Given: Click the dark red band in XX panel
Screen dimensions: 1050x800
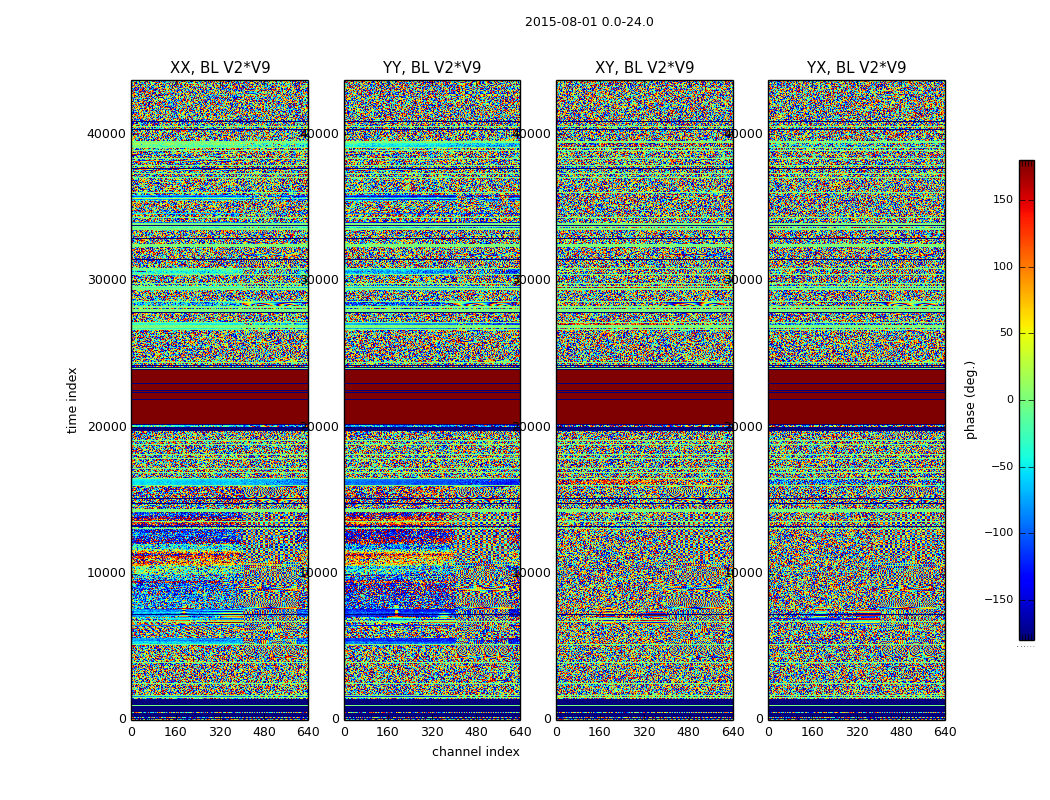Looking at the screenshot, I should (x=220, y=396).
